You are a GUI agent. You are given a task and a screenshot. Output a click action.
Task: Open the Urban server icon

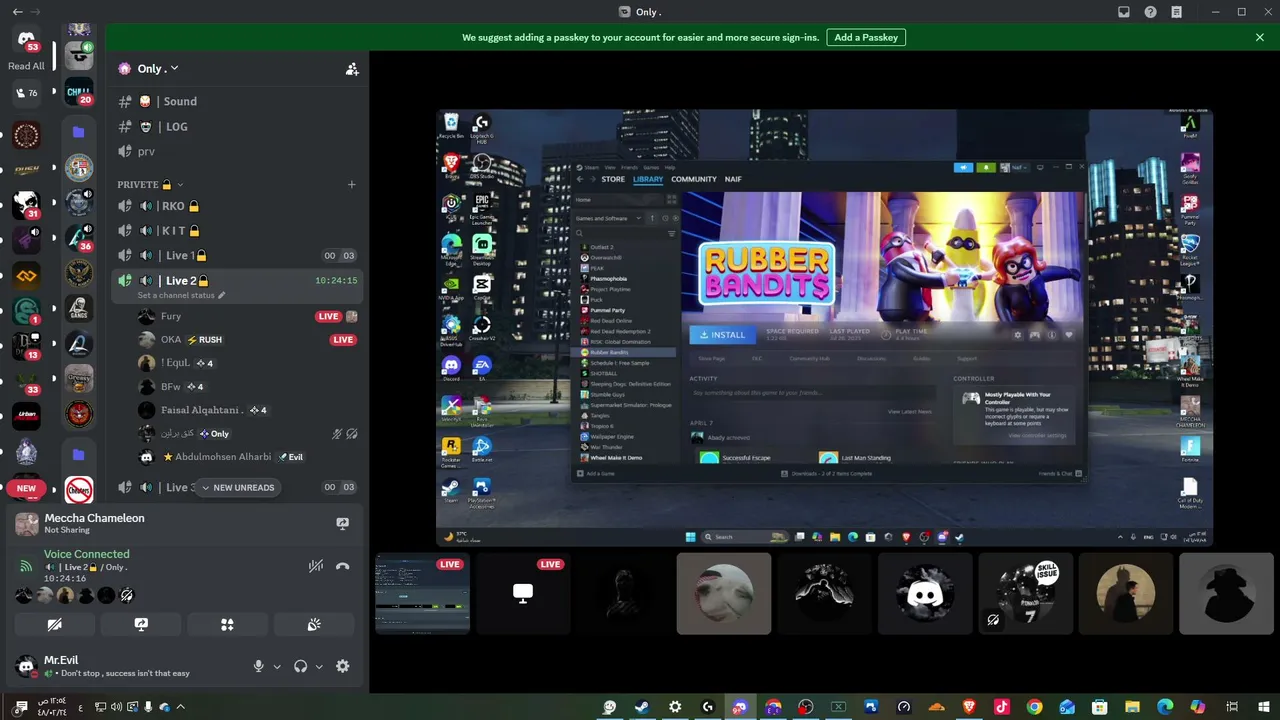tap(27, 415)
